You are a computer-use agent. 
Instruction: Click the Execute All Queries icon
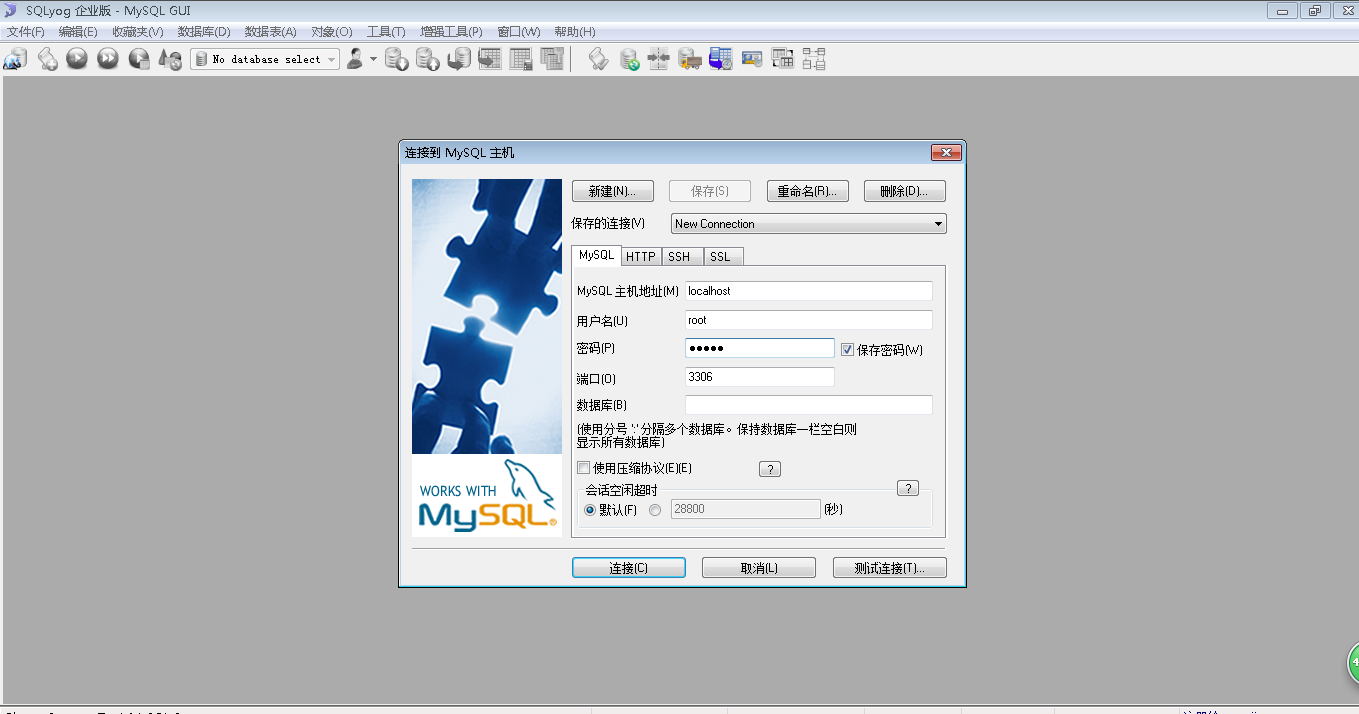(x=107, y=58)
